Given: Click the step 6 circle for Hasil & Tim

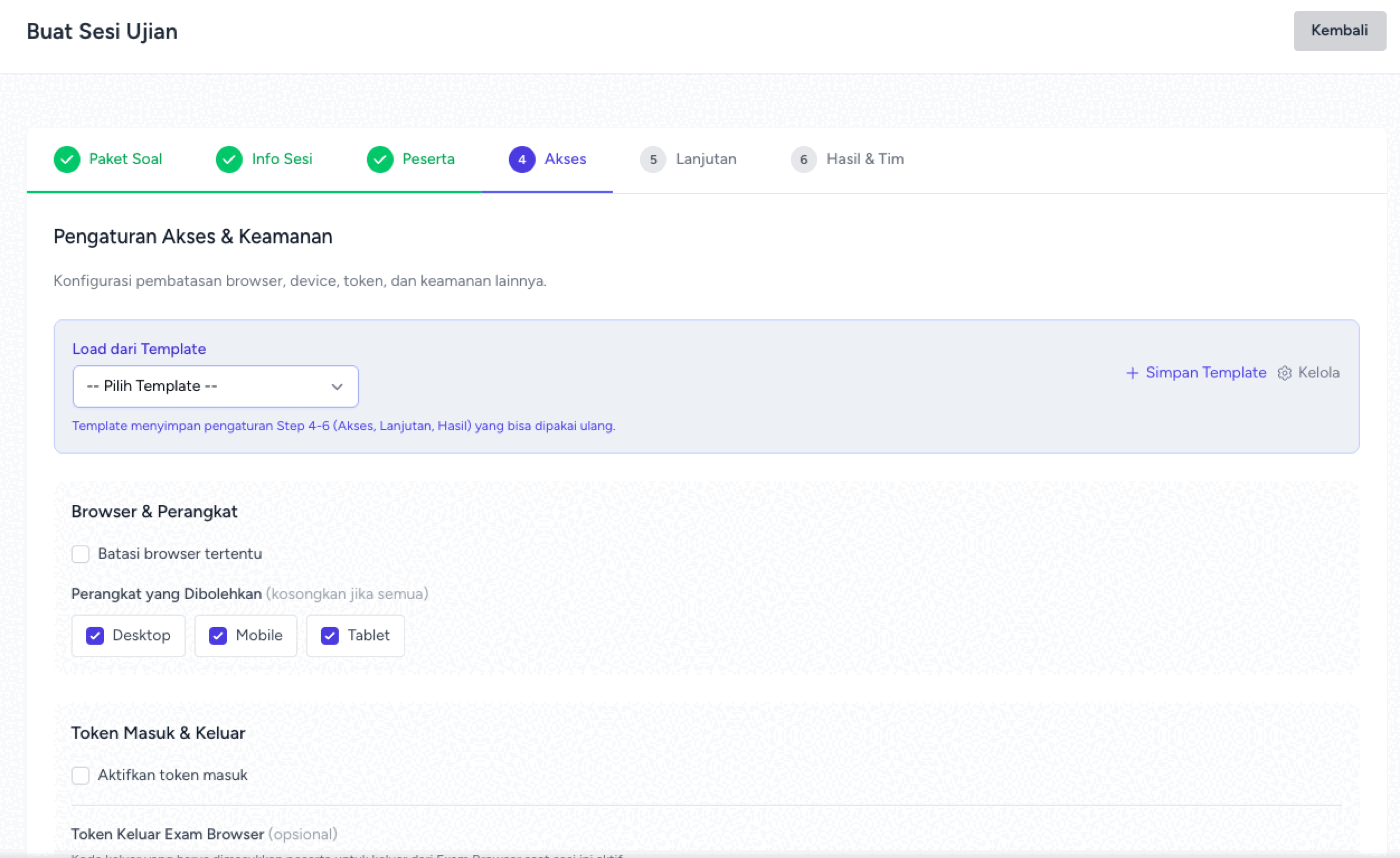Looking at the screenshot, I should point(804,159).
